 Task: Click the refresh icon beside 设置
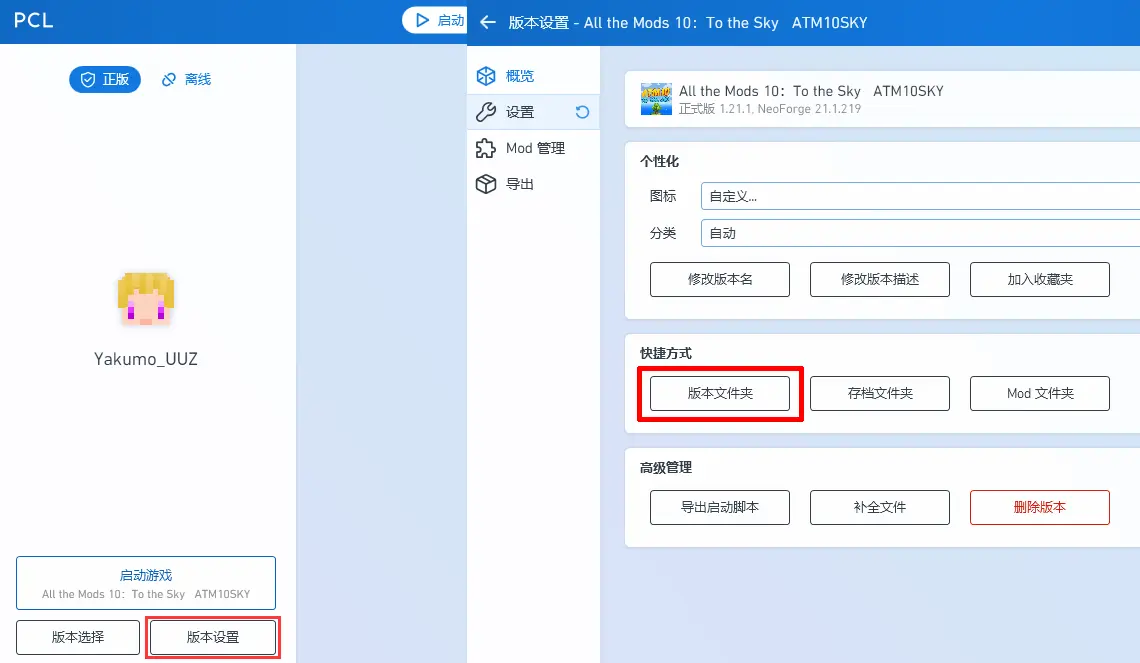coord(582,113)
